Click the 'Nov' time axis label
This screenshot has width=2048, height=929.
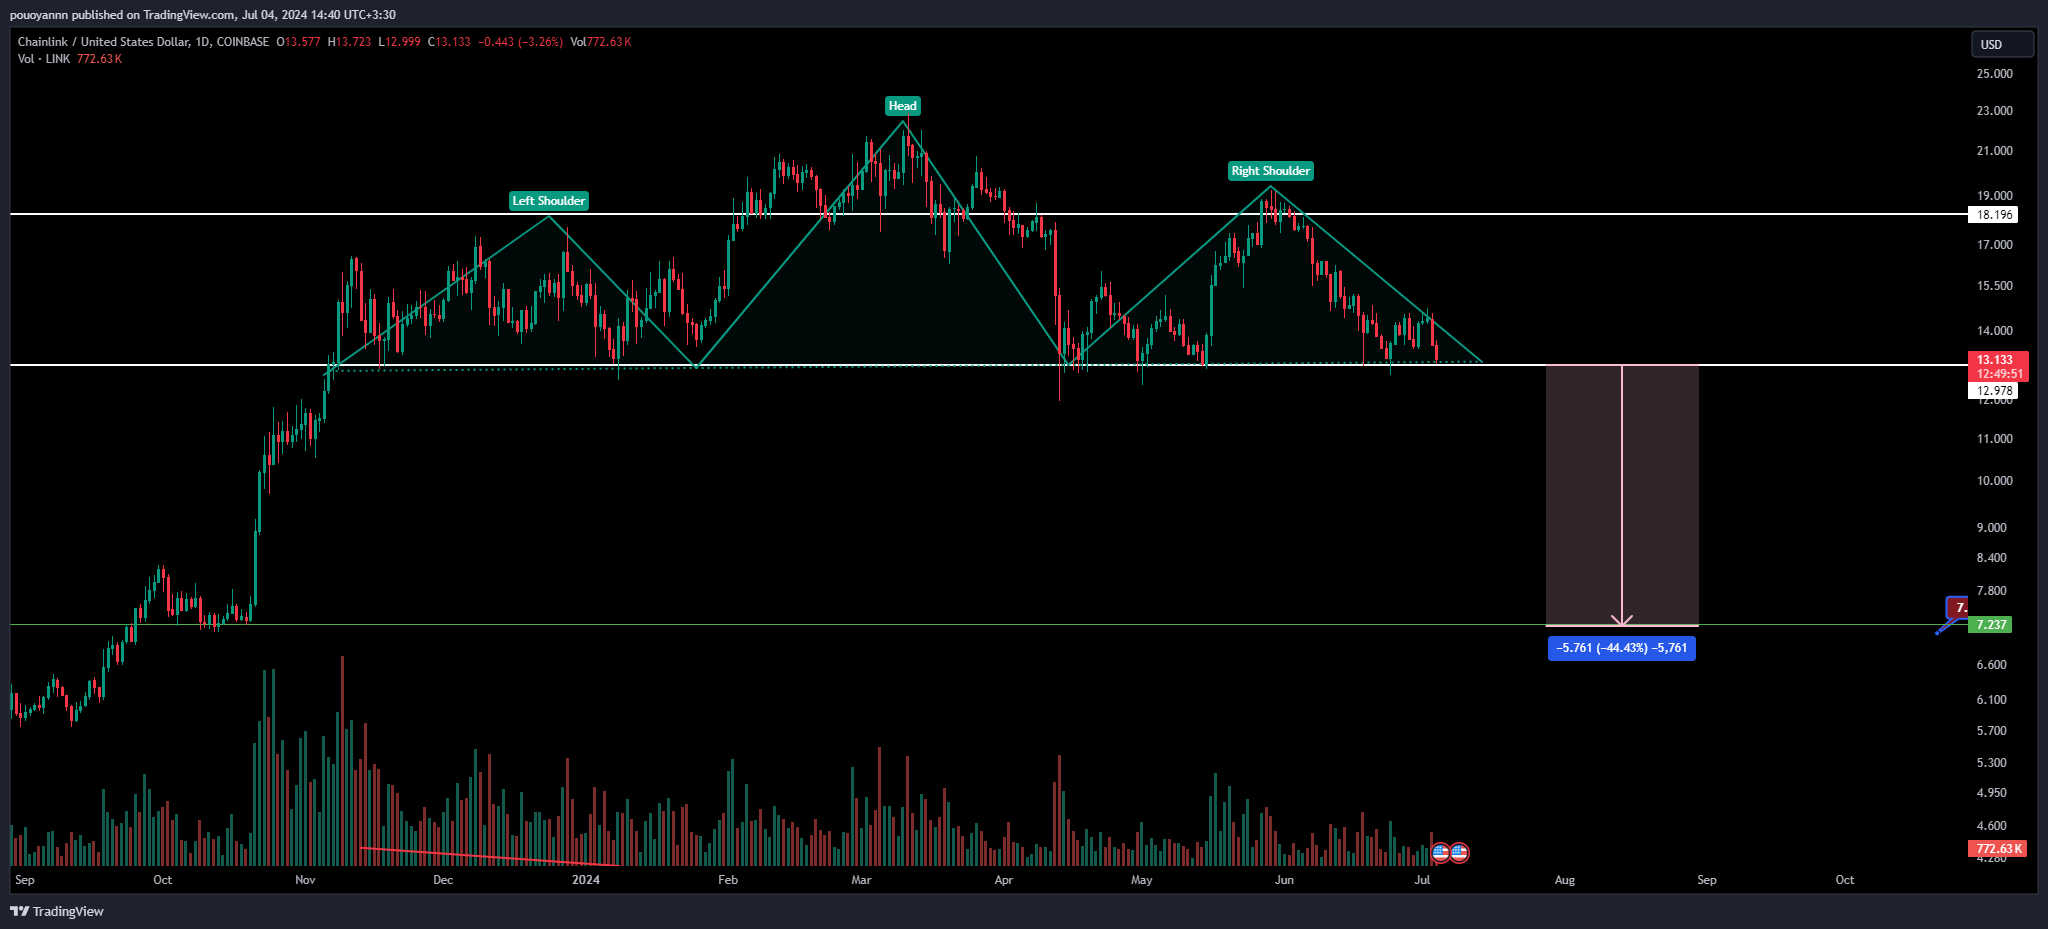point(305,880)
